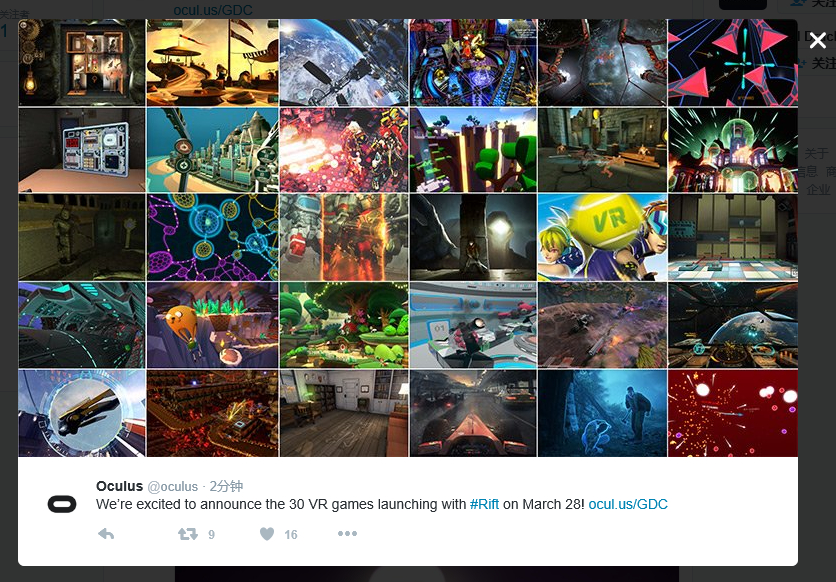Select the Earth space station thumbnail
Viewport: 836px width, 582px height.
pos(343,62)
